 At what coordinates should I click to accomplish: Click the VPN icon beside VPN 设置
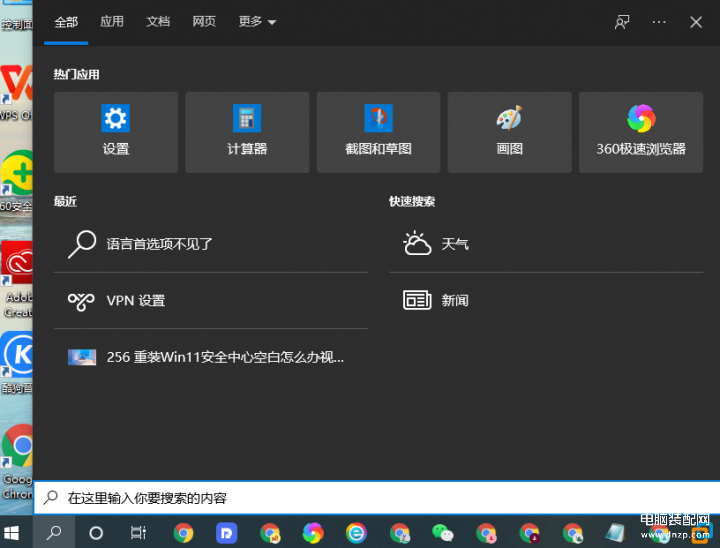81,301
